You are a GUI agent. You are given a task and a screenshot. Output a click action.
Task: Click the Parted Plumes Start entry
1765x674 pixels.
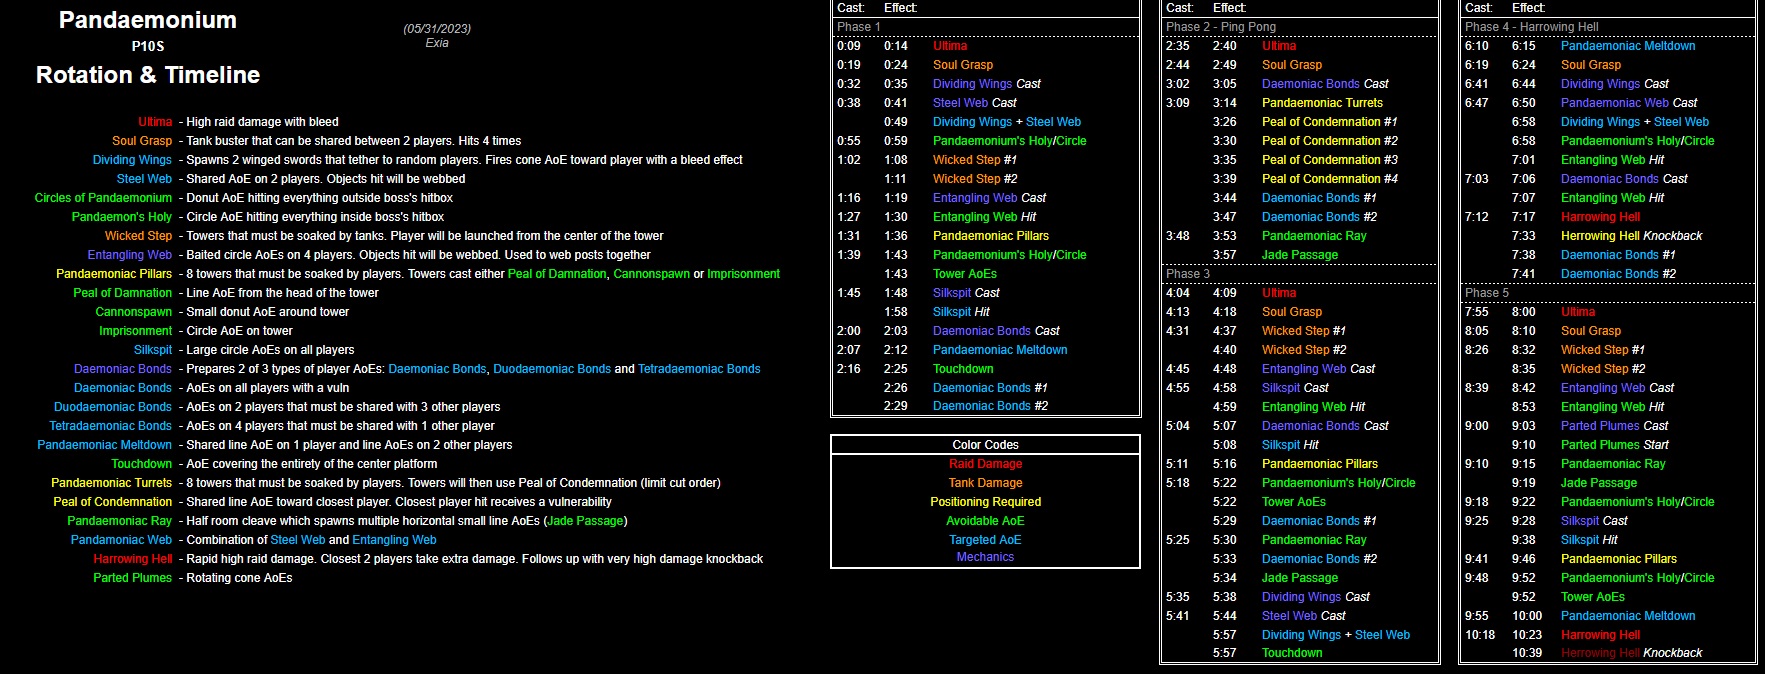[1614, 445]
